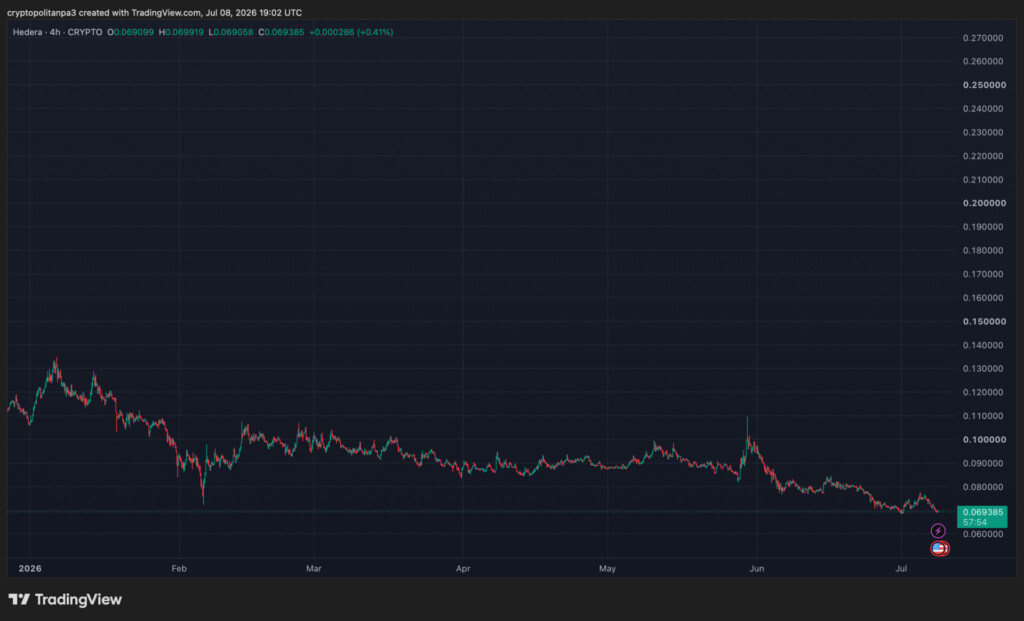
Task: Click the 0.210000 price axis label
Action: tap(983, 180)
